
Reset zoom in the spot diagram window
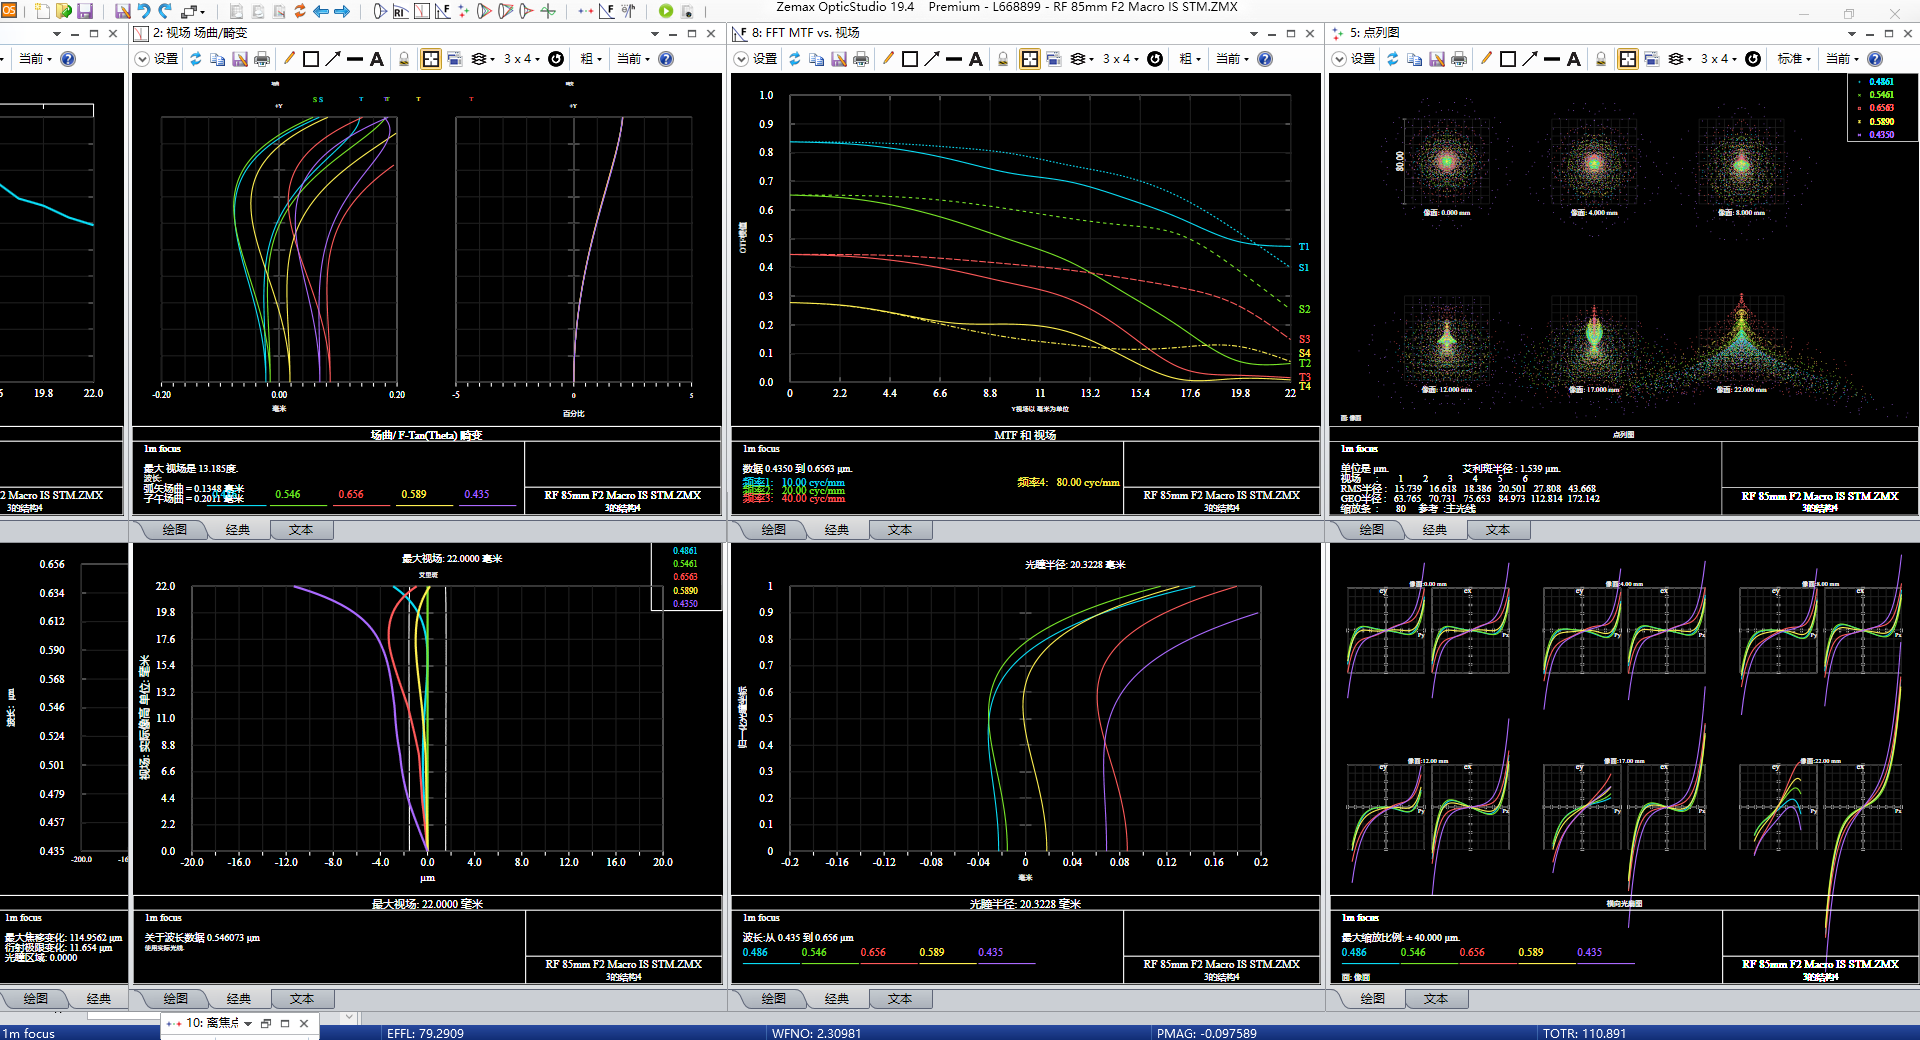point(1753,59)
